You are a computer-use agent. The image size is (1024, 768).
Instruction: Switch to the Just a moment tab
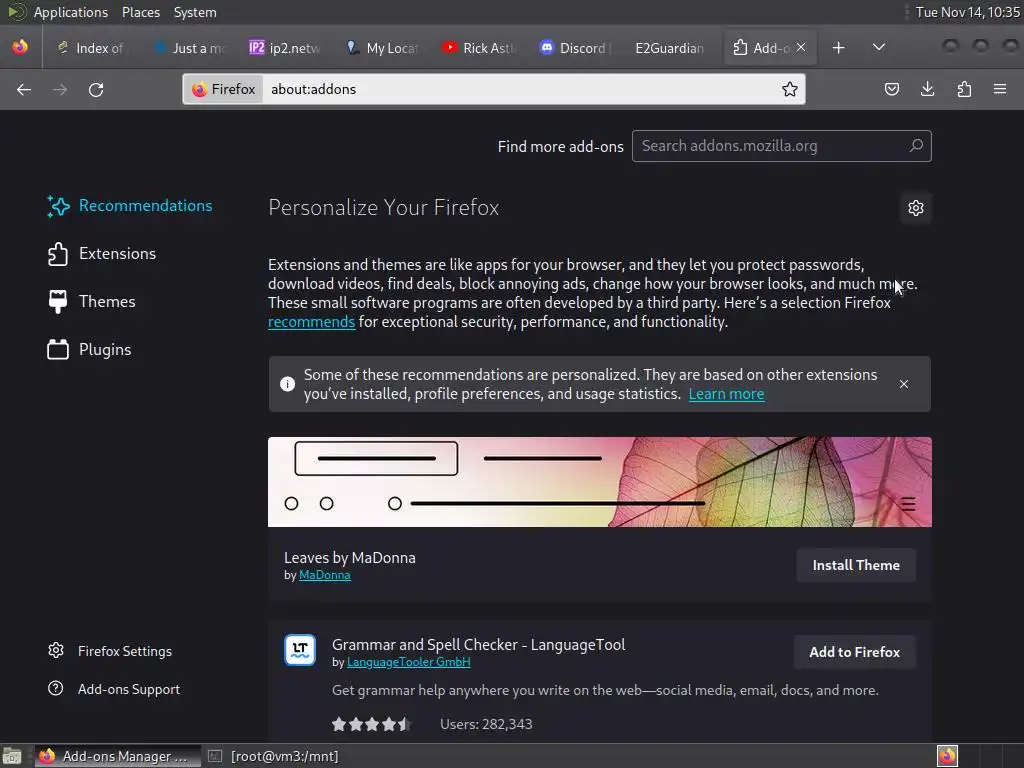click(191, 48)
